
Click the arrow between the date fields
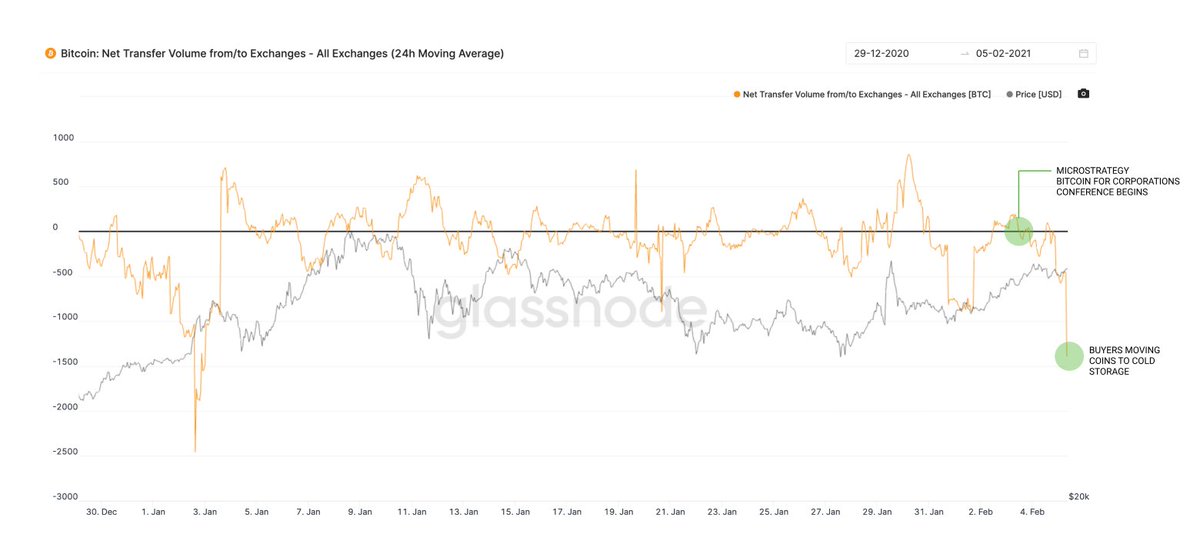tap(964, 53)
